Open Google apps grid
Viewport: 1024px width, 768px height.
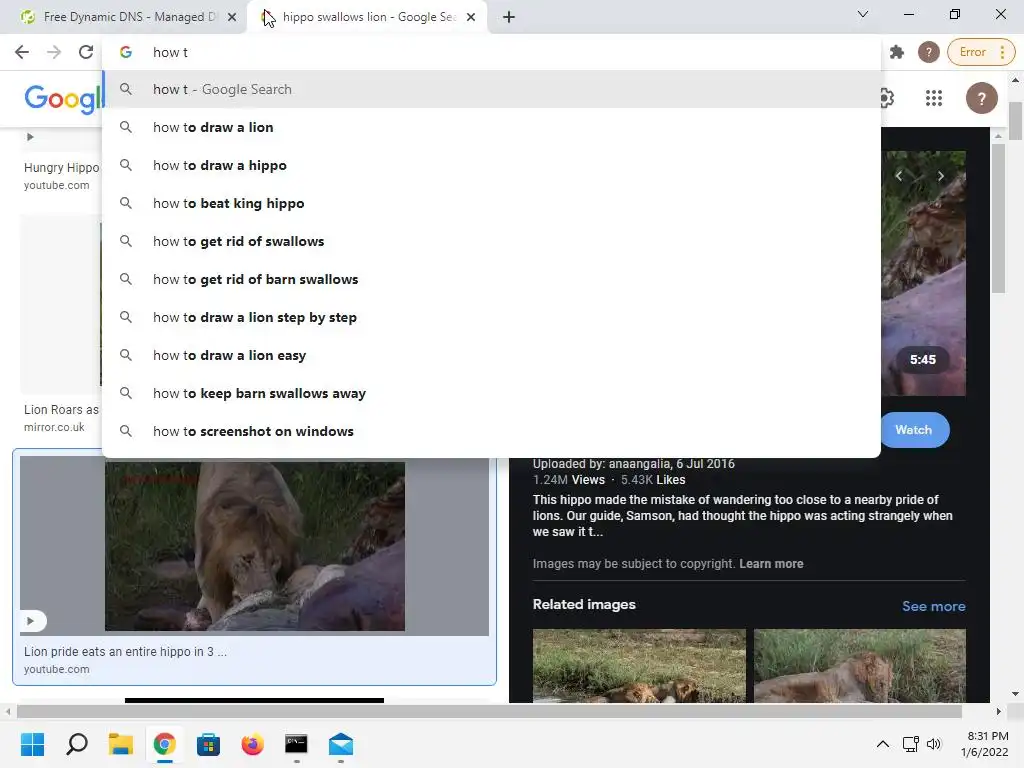[x=934, y=99]
